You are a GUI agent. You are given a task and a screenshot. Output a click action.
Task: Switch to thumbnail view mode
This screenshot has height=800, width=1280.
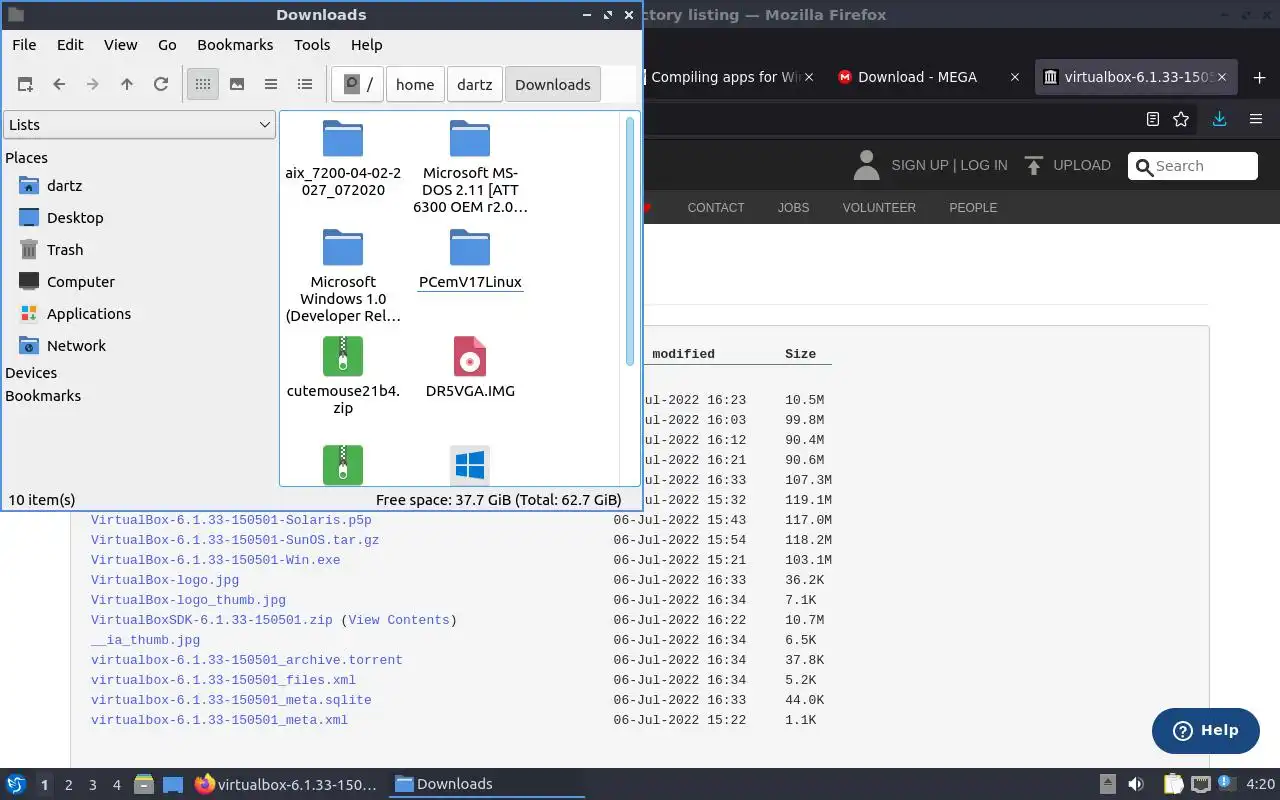237,85
